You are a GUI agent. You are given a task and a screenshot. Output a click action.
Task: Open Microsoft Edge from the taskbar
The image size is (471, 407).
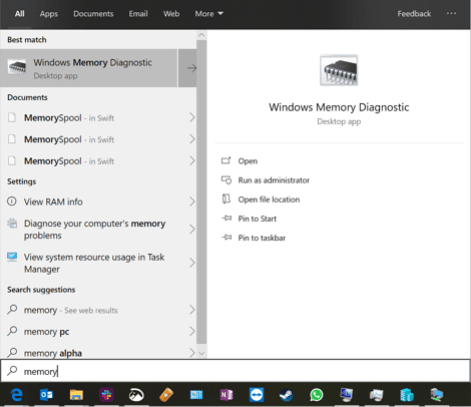coord(16,395)
